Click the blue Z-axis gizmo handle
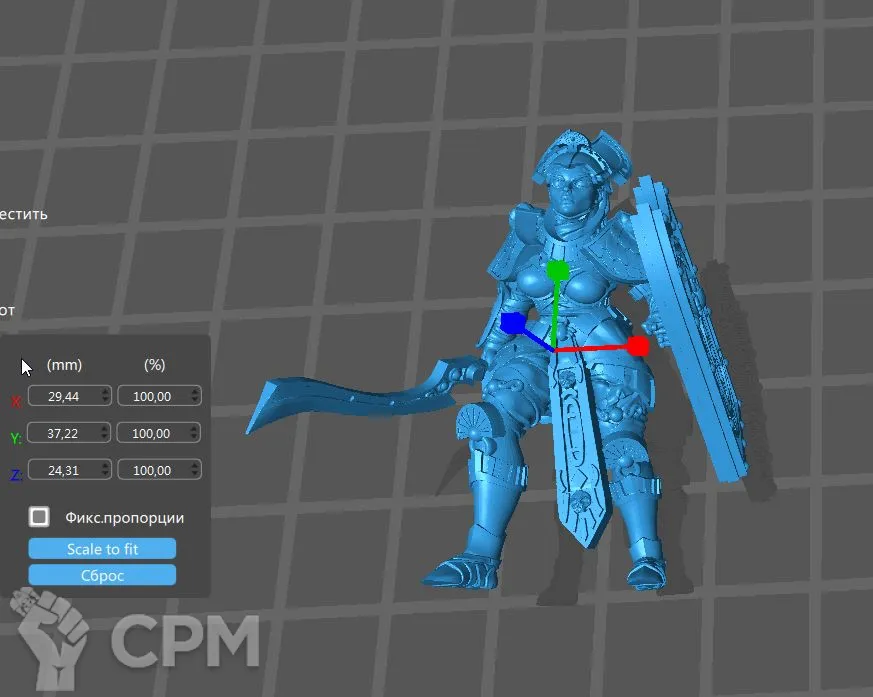Image resolution: width=873 pixels, height=697 pixels. [513, 323]
